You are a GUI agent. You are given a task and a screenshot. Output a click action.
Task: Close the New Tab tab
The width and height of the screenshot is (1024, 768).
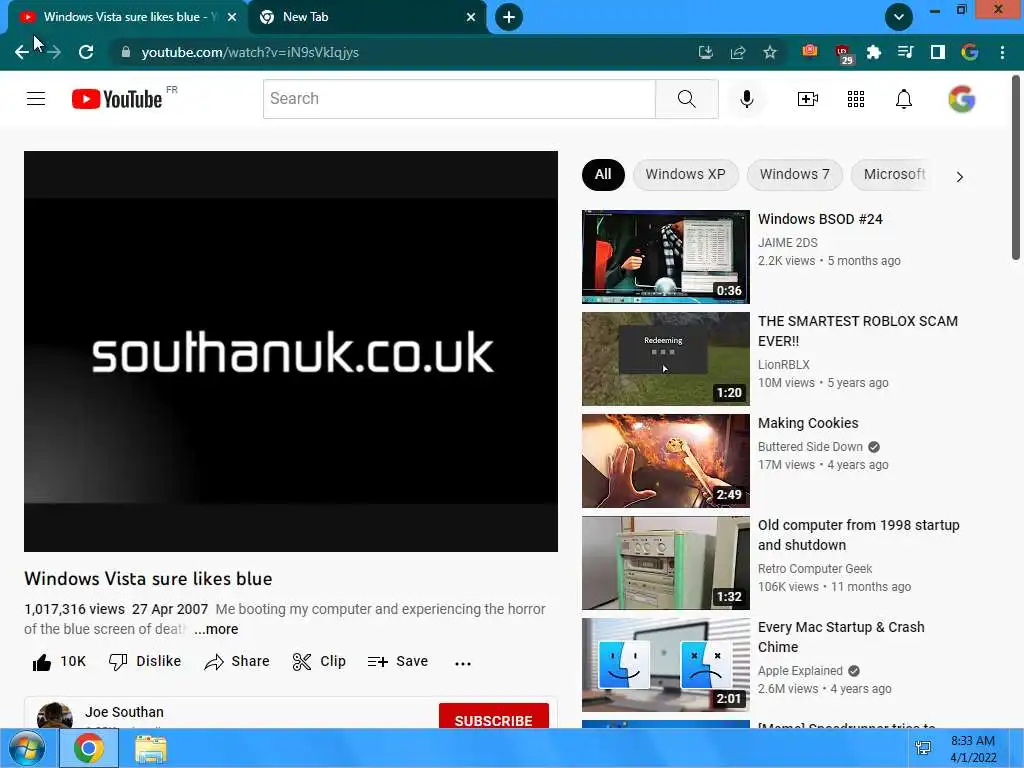click(x=471, y=17)
